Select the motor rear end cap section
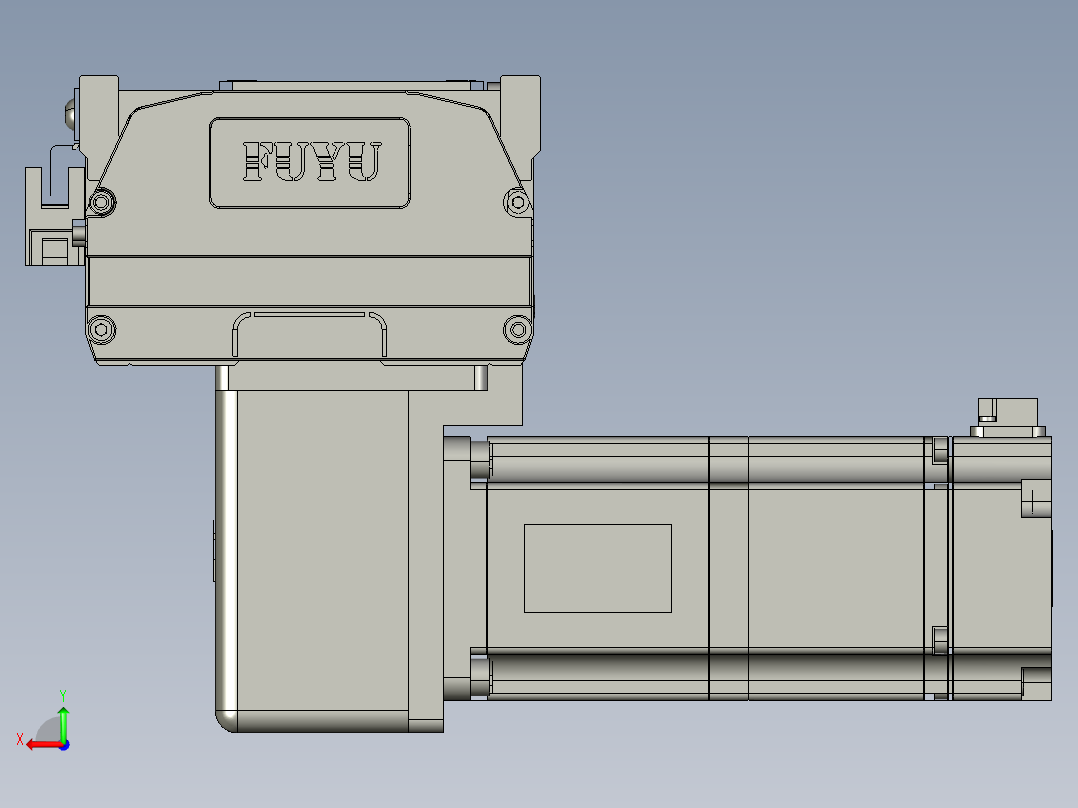 click(1001, 568)
